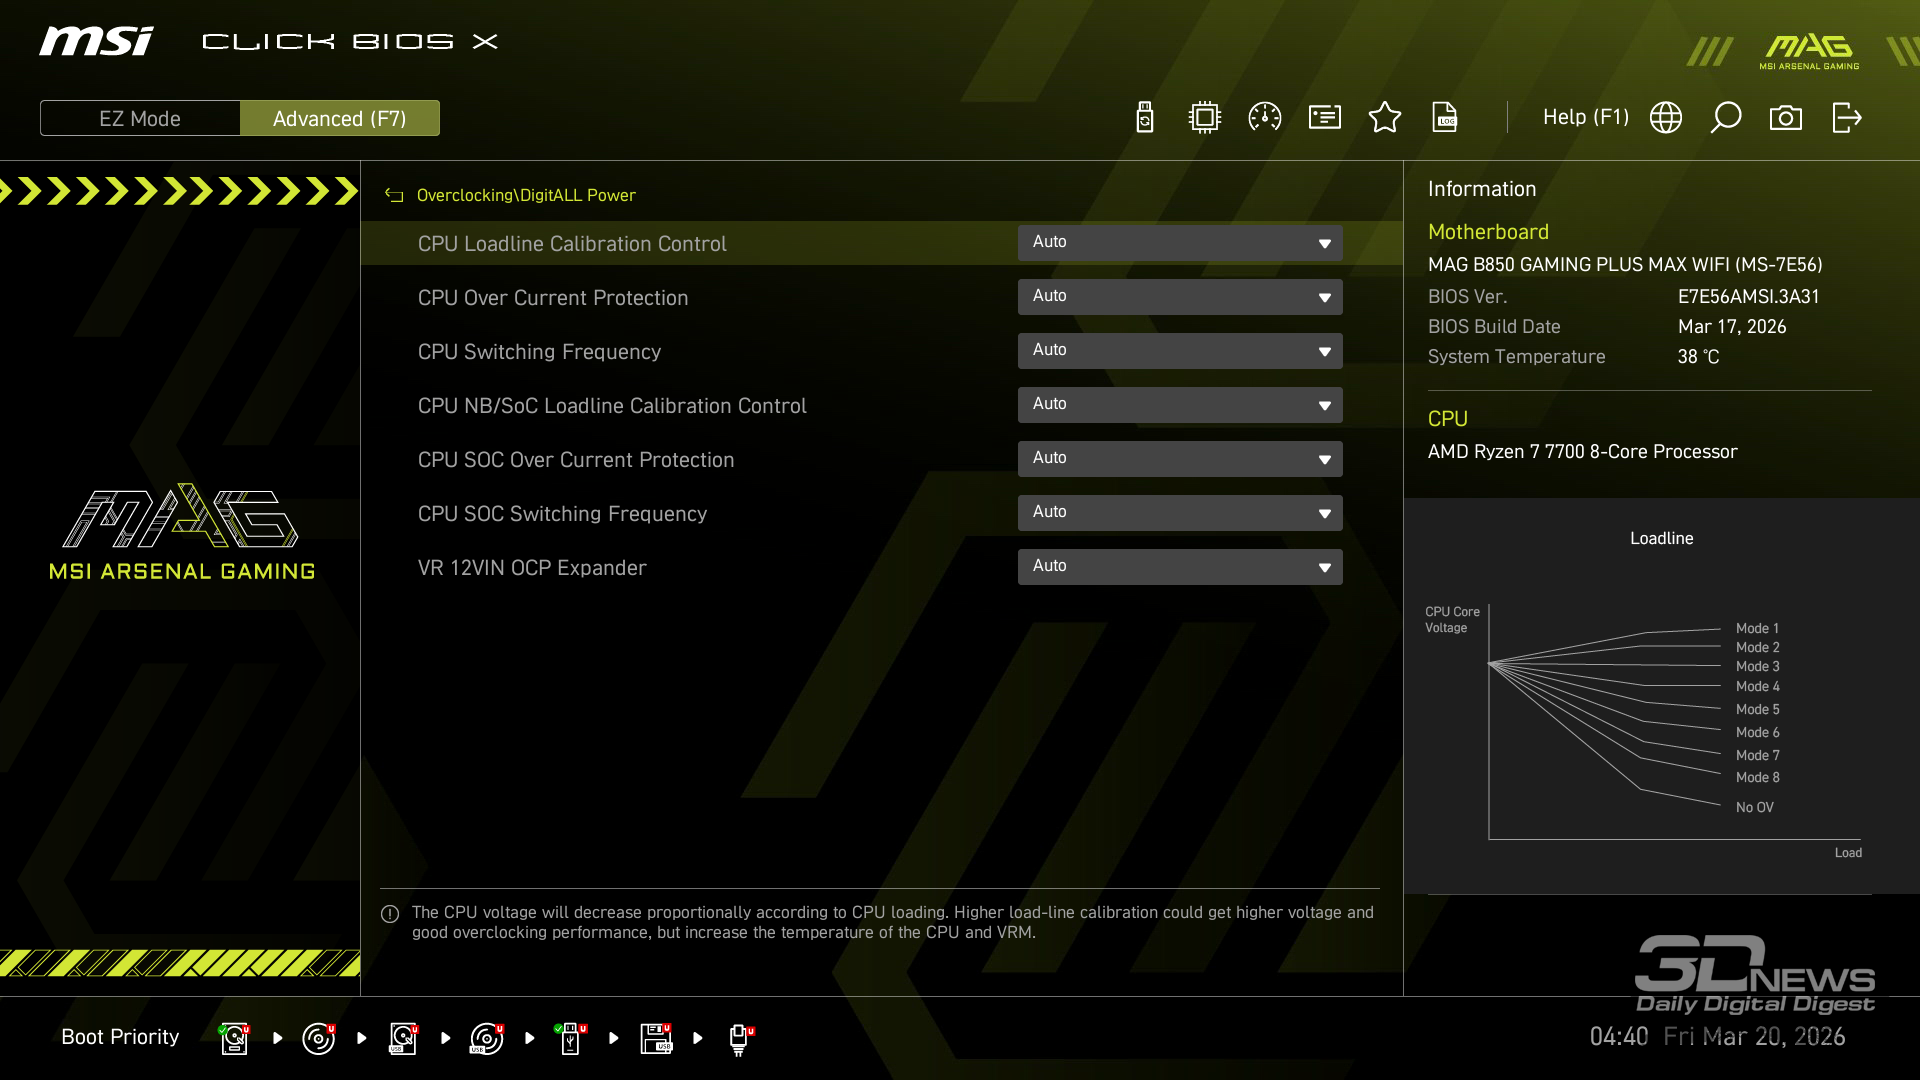1920x1080 pixels.
Task: Click the exit BIOS door icon
Action: click(x=1847, y=117)
